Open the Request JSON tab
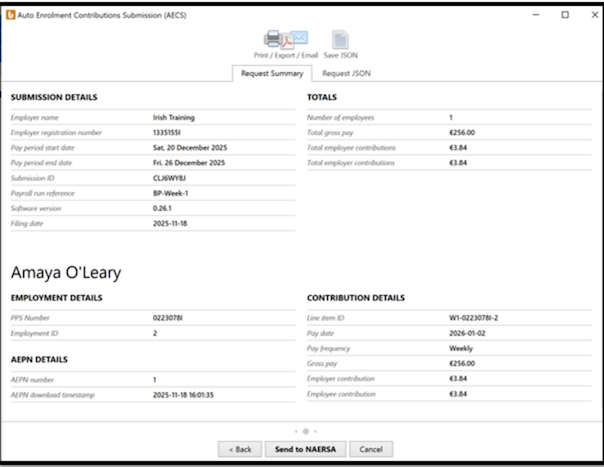Screen dimensions: 604x467 coord(346,73)
